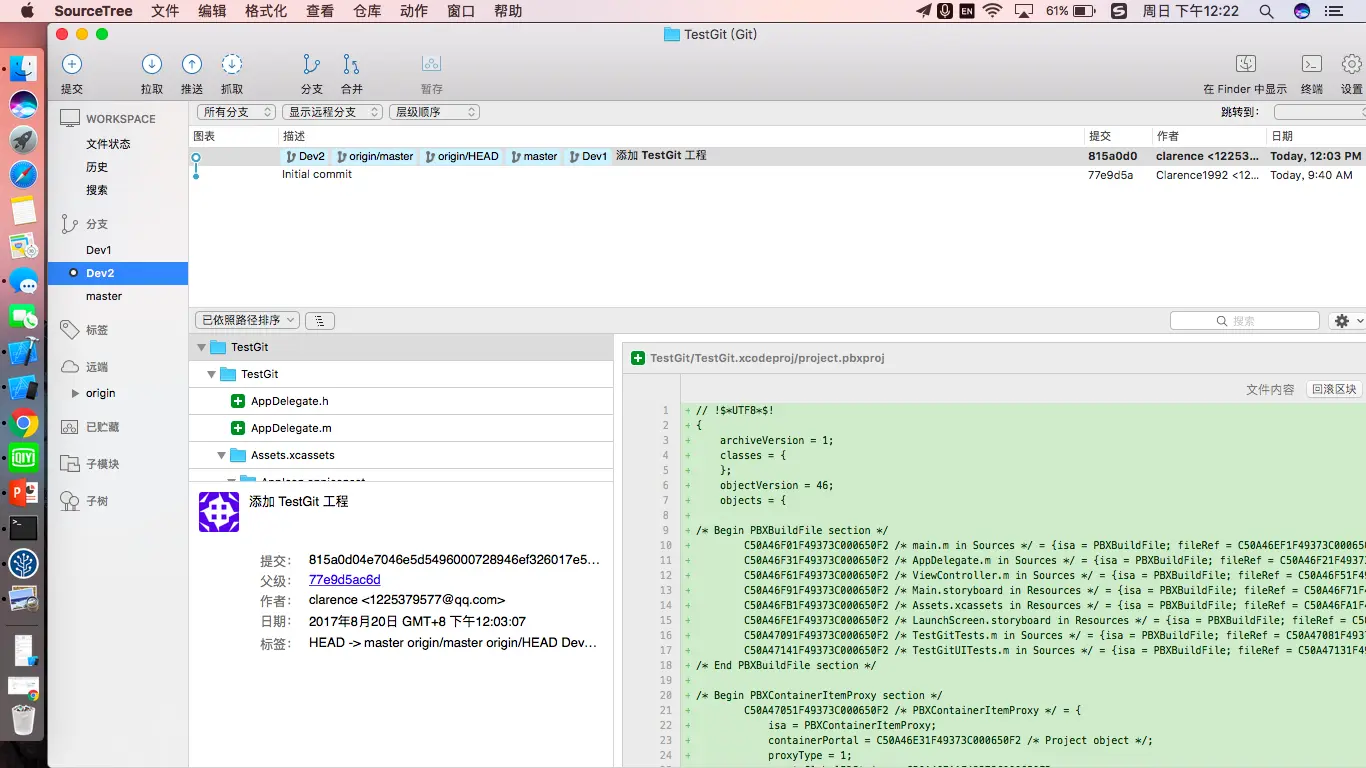Click the Merge (合并) toolbar icon
This screenshot has height=768, width=1366.
351,65
